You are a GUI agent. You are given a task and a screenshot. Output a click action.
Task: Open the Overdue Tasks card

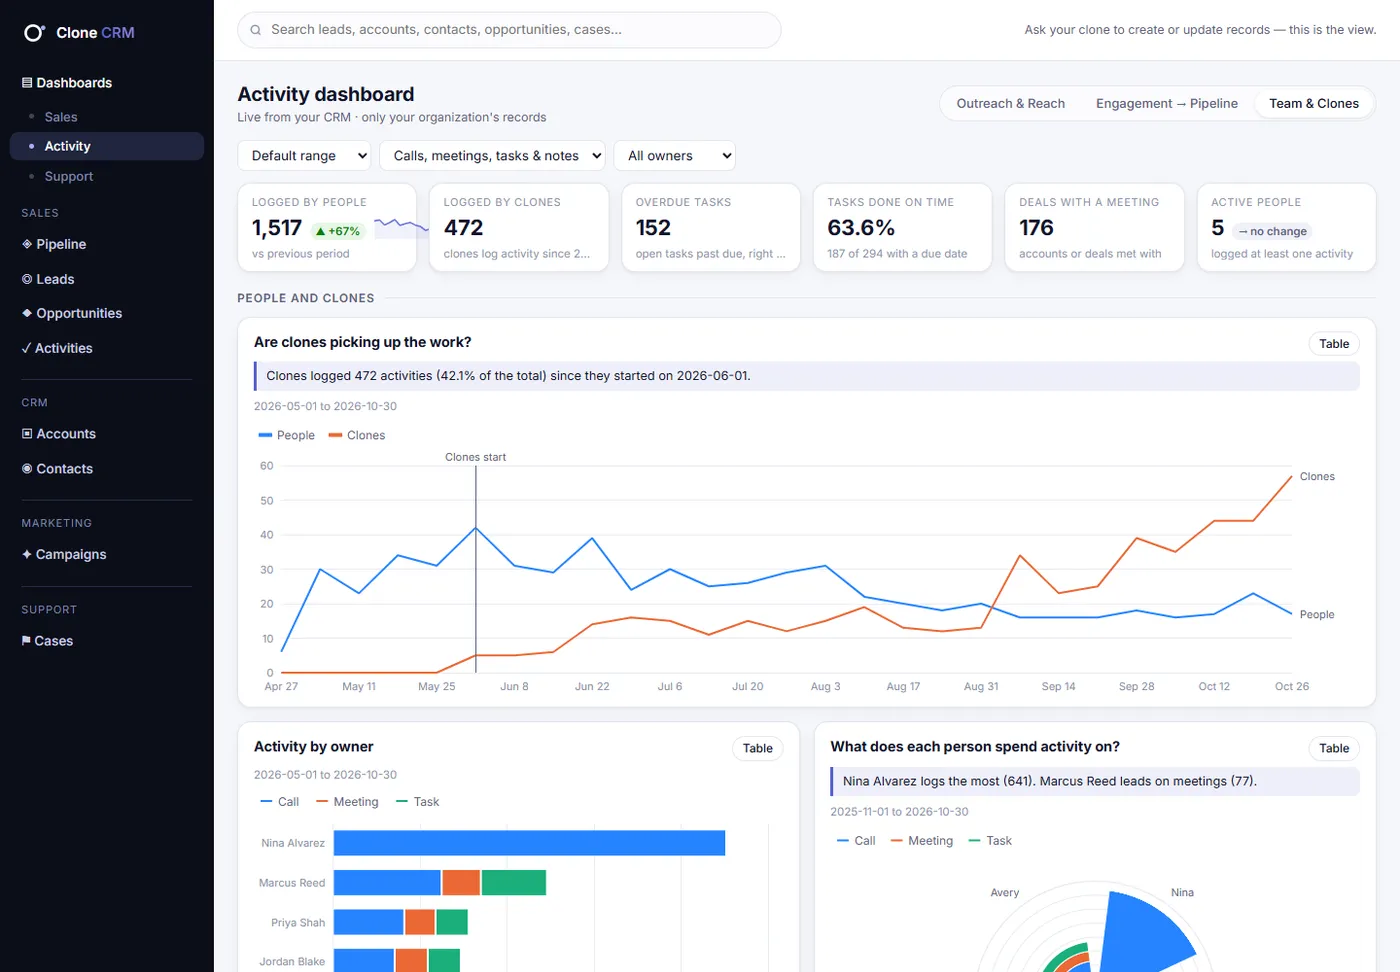(x=711, y=227)
